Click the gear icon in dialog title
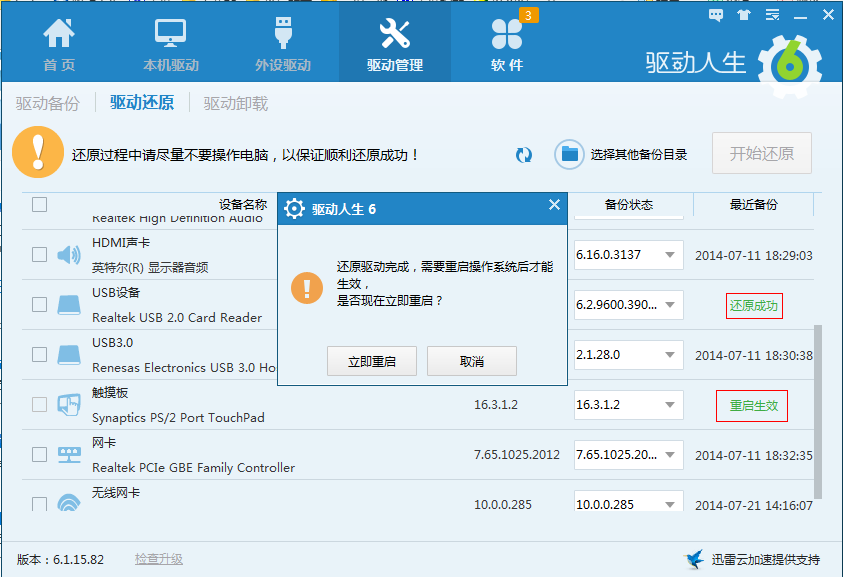 pos(294,209)
